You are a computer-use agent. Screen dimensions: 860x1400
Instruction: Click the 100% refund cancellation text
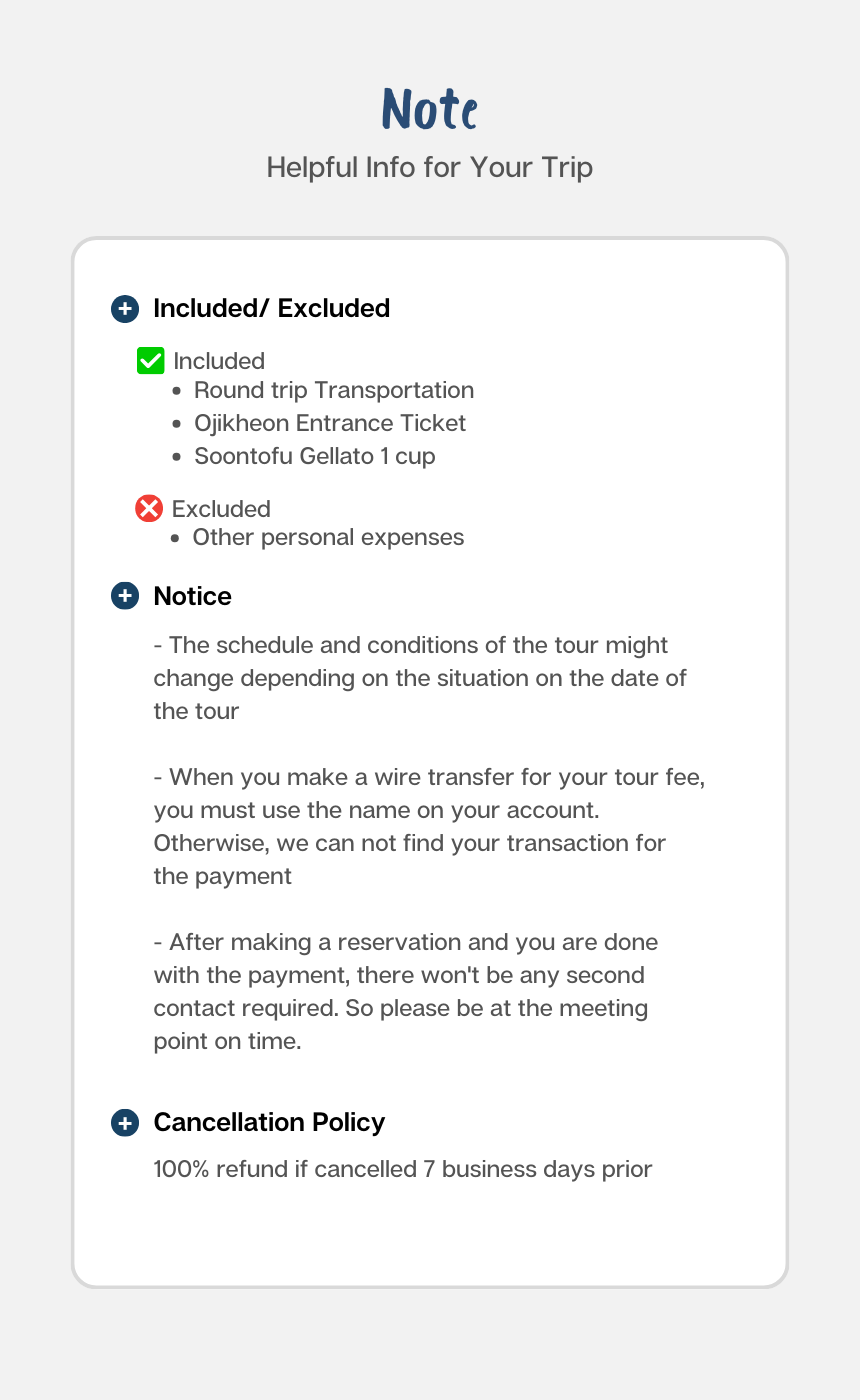[x=403, y=1168]
